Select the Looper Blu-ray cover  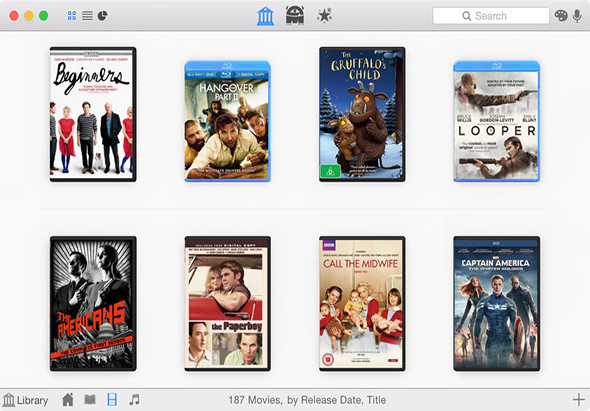(x=497, y=122)
